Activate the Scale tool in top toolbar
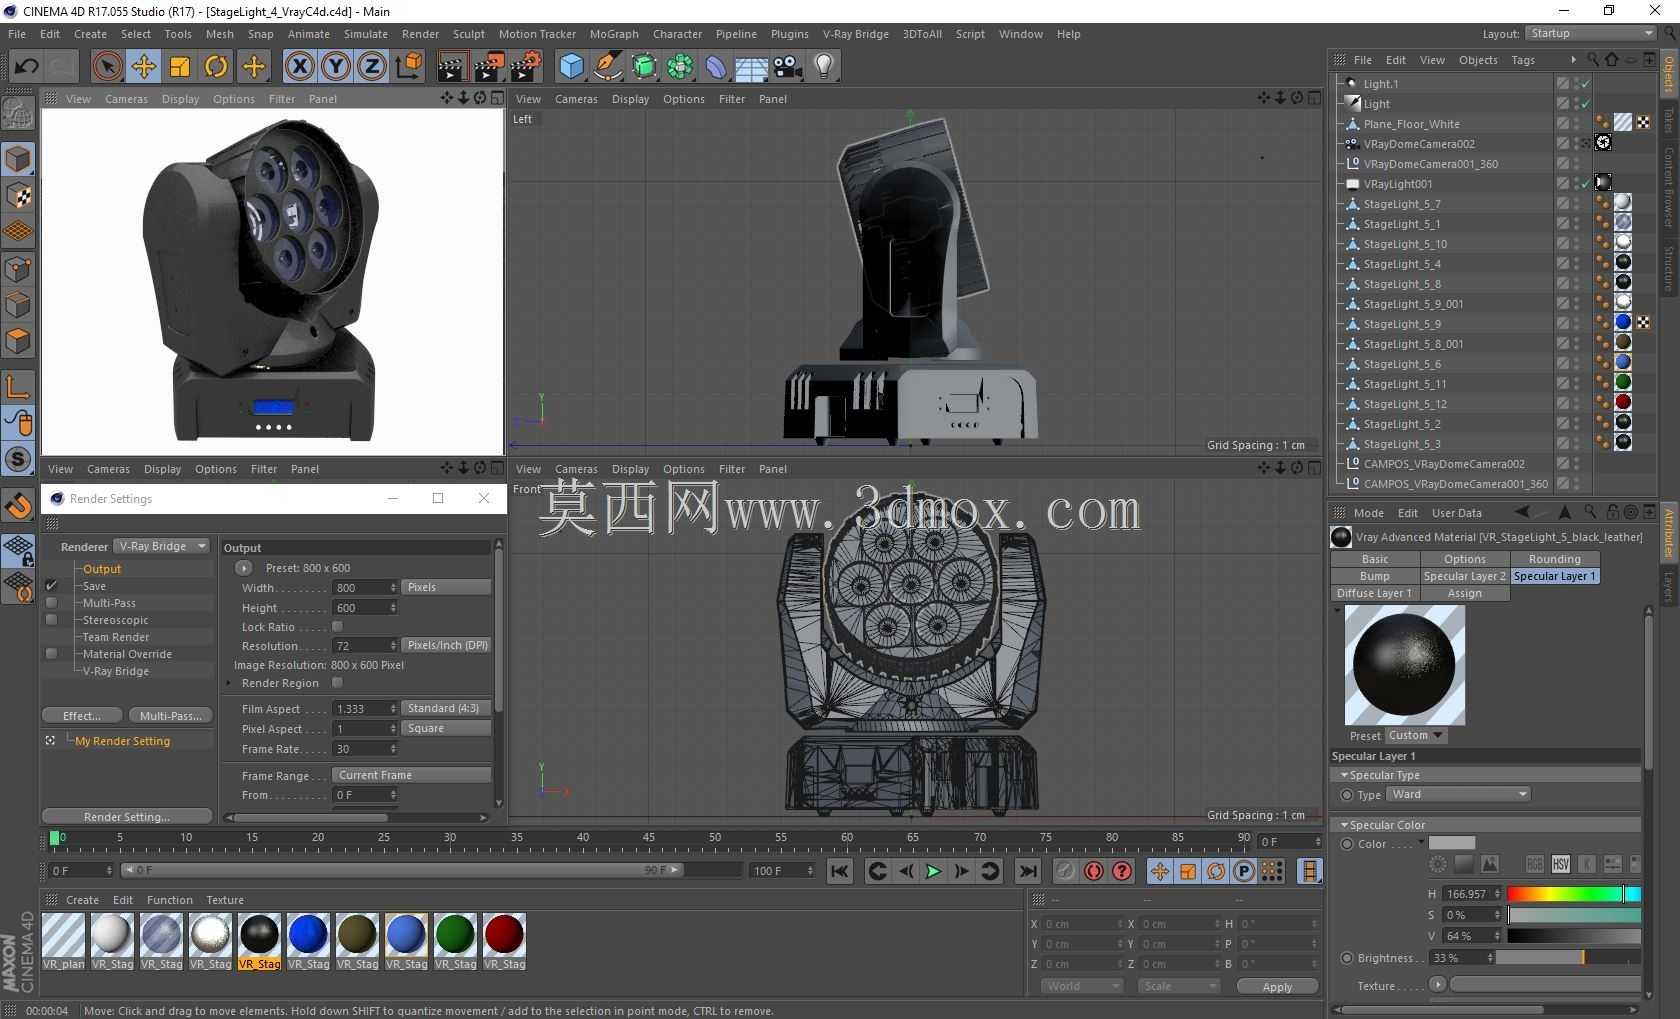1680x1019 pixels. coord(180,67)
